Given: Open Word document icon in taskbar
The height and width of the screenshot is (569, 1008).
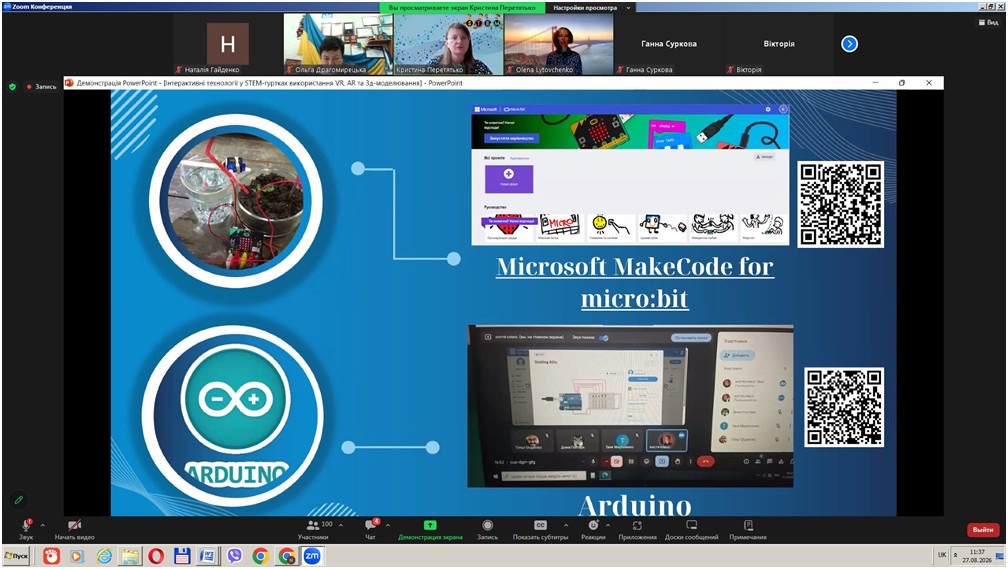Looking at the screenshot, I should pyautogui.click(x=208, y=555).
